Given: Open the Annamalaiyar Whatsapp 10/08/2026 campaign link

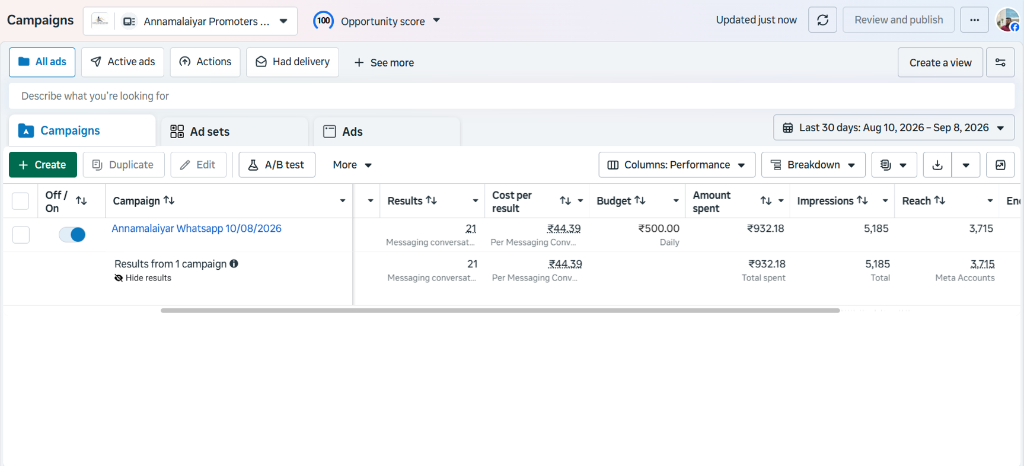Looking at the screenshot, I should 197,228.
